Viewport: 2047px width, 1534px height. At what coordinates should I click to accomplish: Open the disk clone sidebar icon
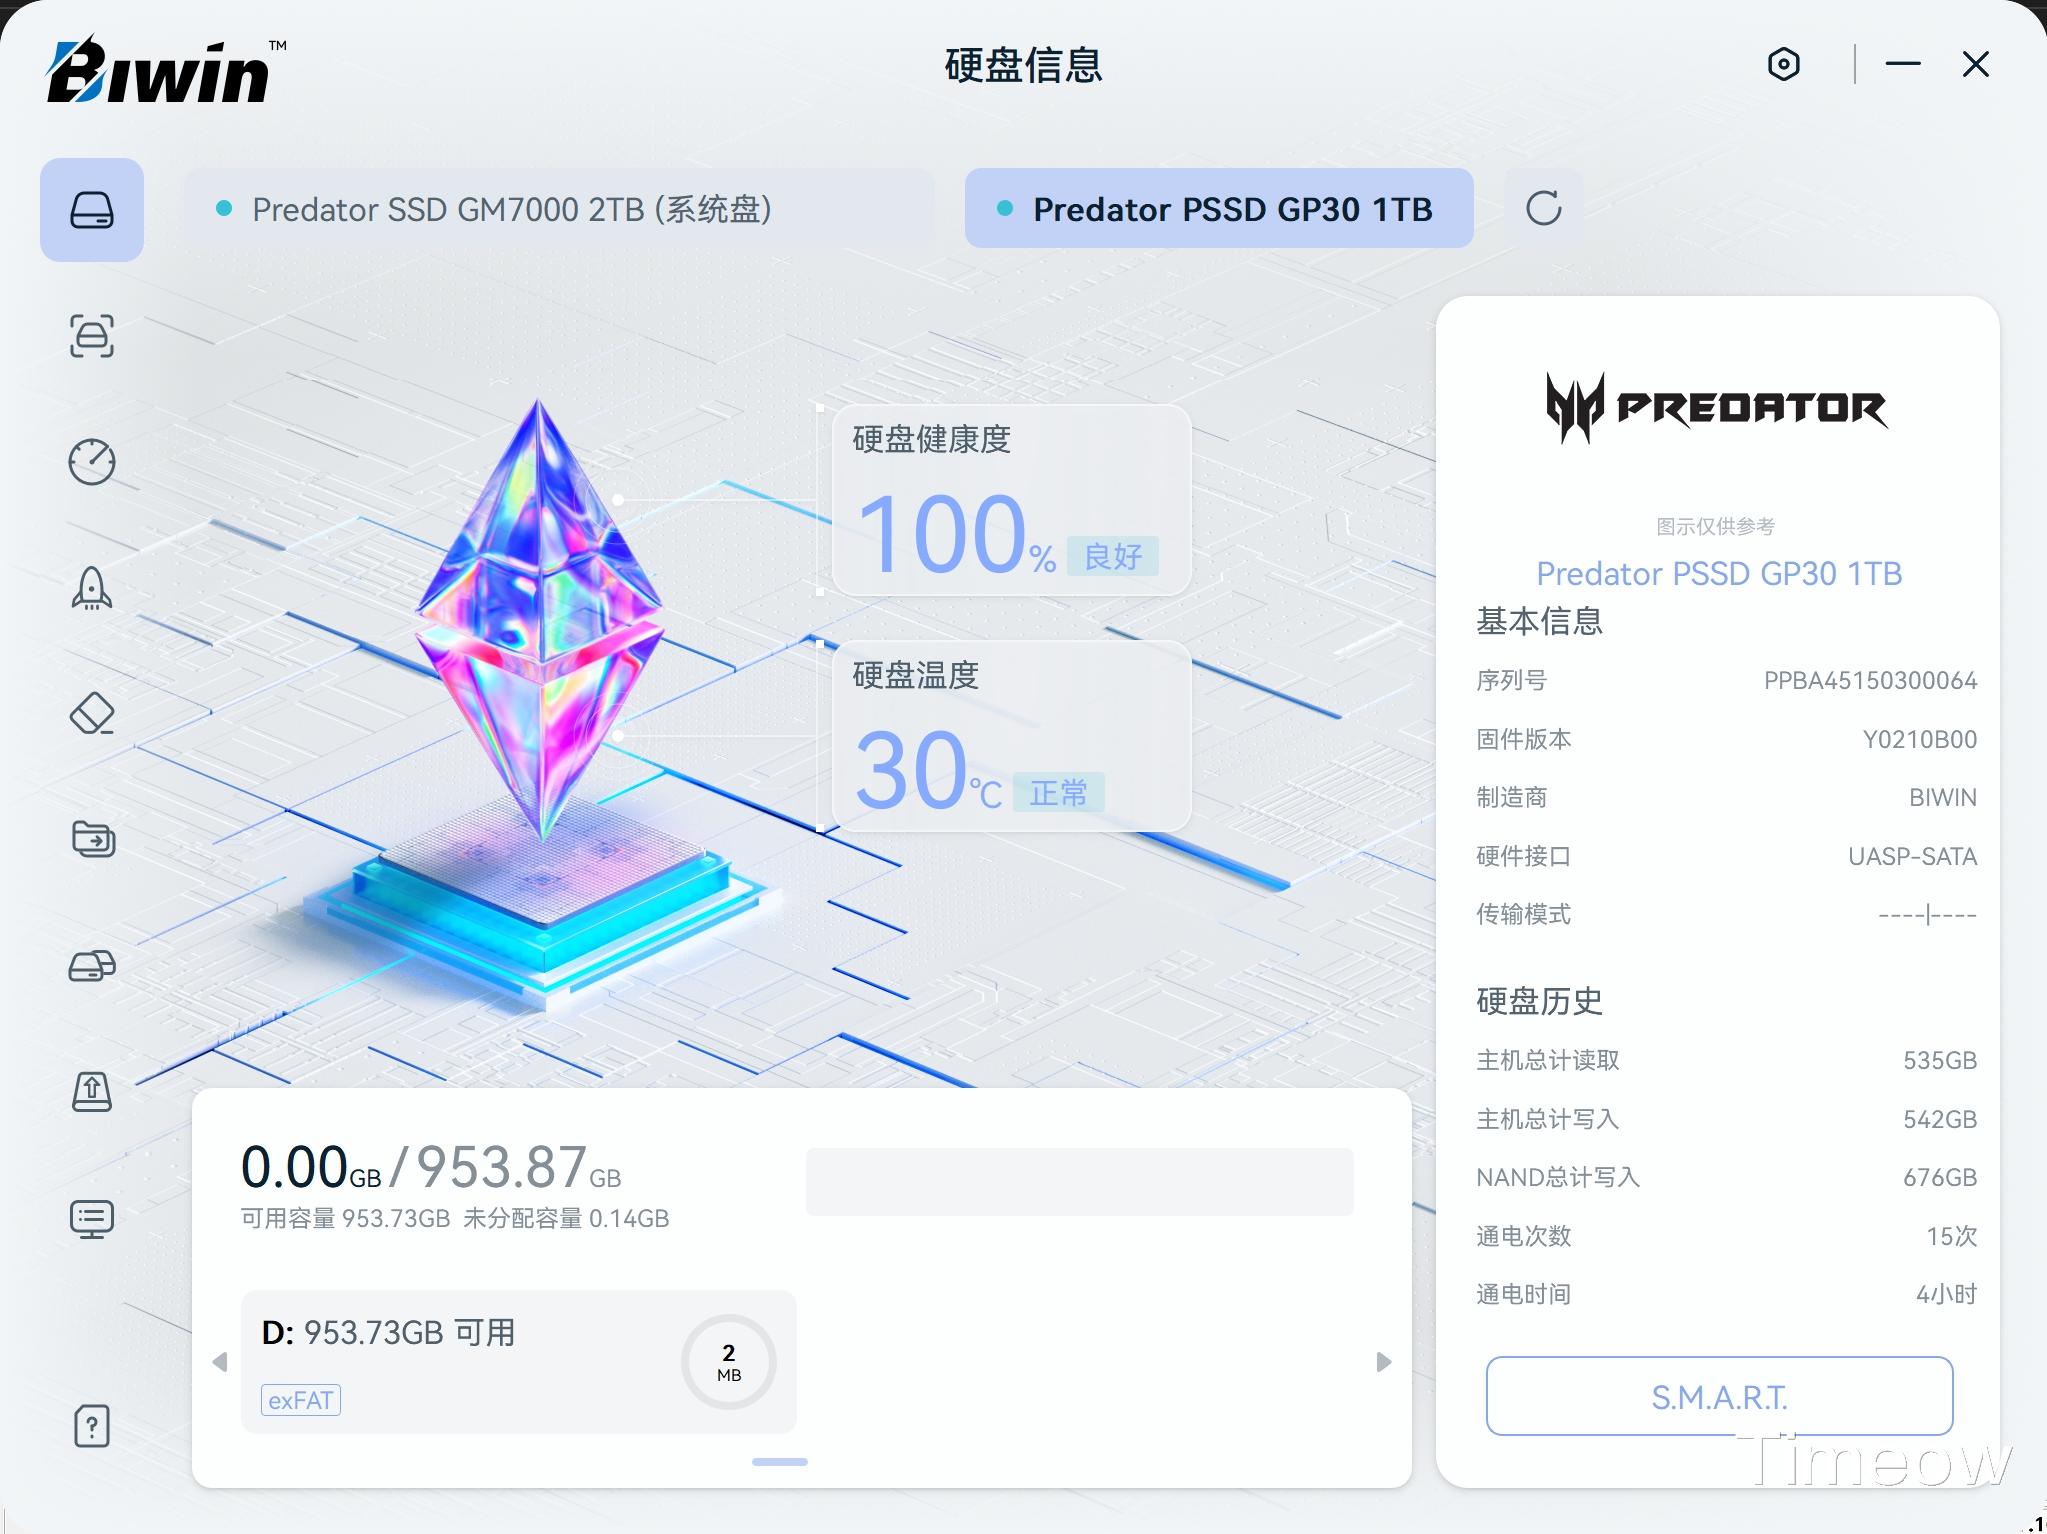[92, 965]
